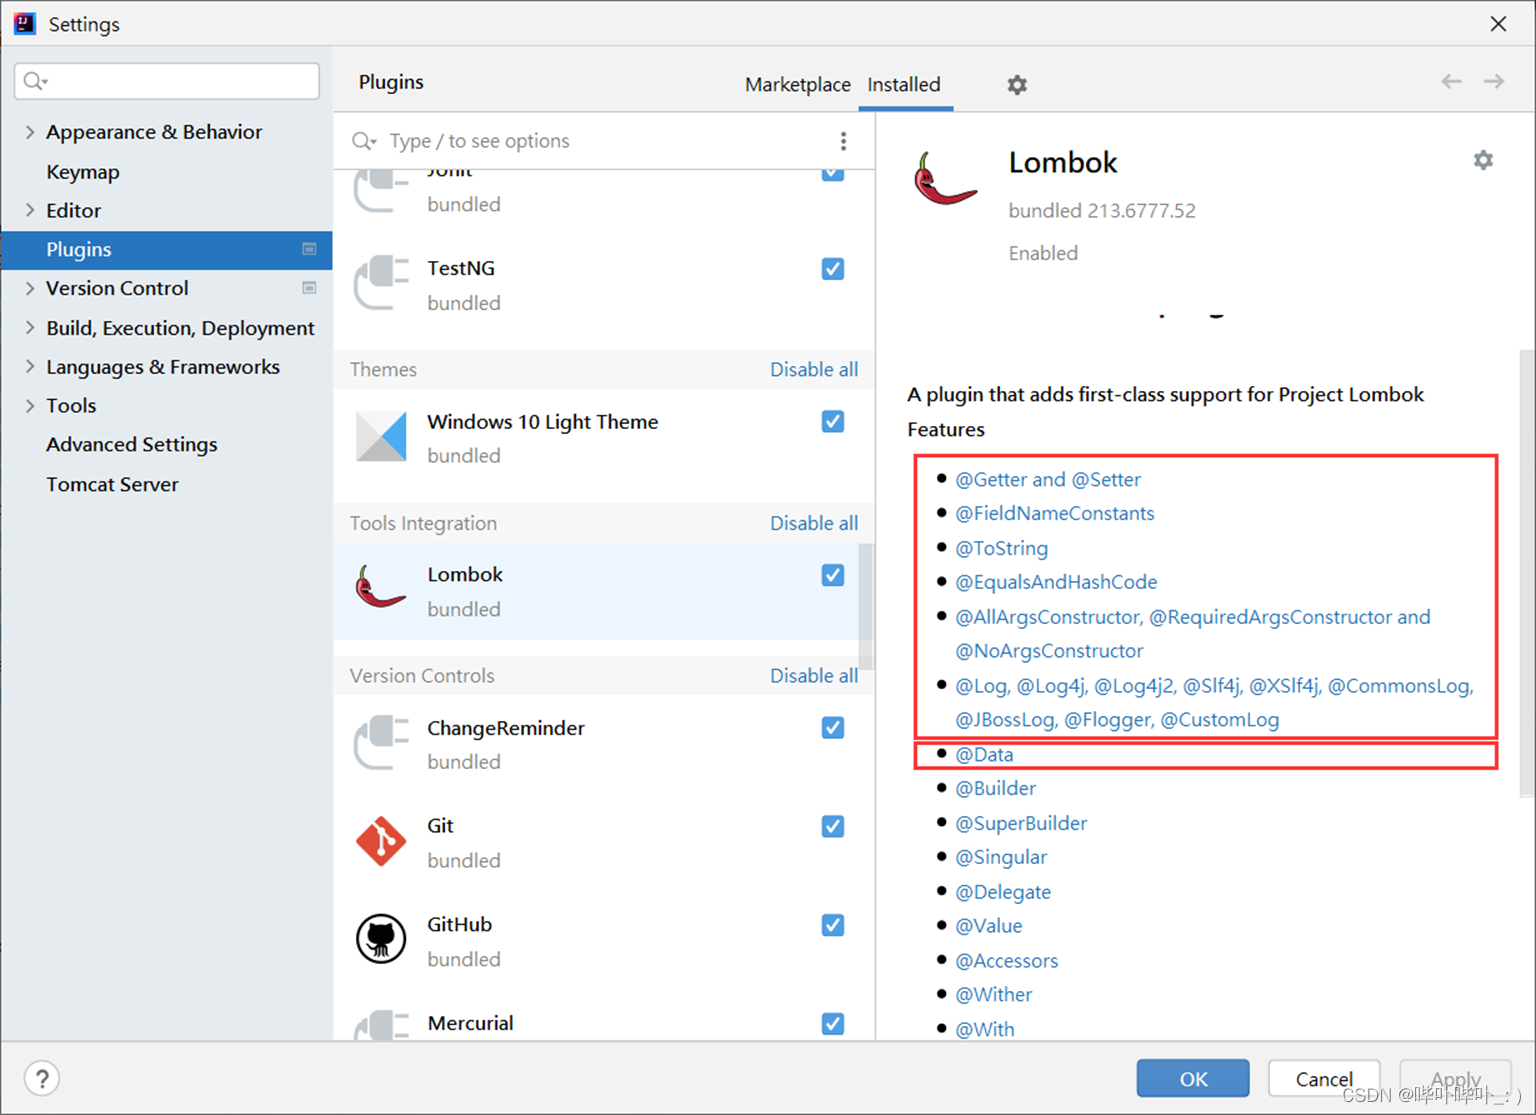Uncheck Windows 10 Light Theme plugin

tap(833, 422)
